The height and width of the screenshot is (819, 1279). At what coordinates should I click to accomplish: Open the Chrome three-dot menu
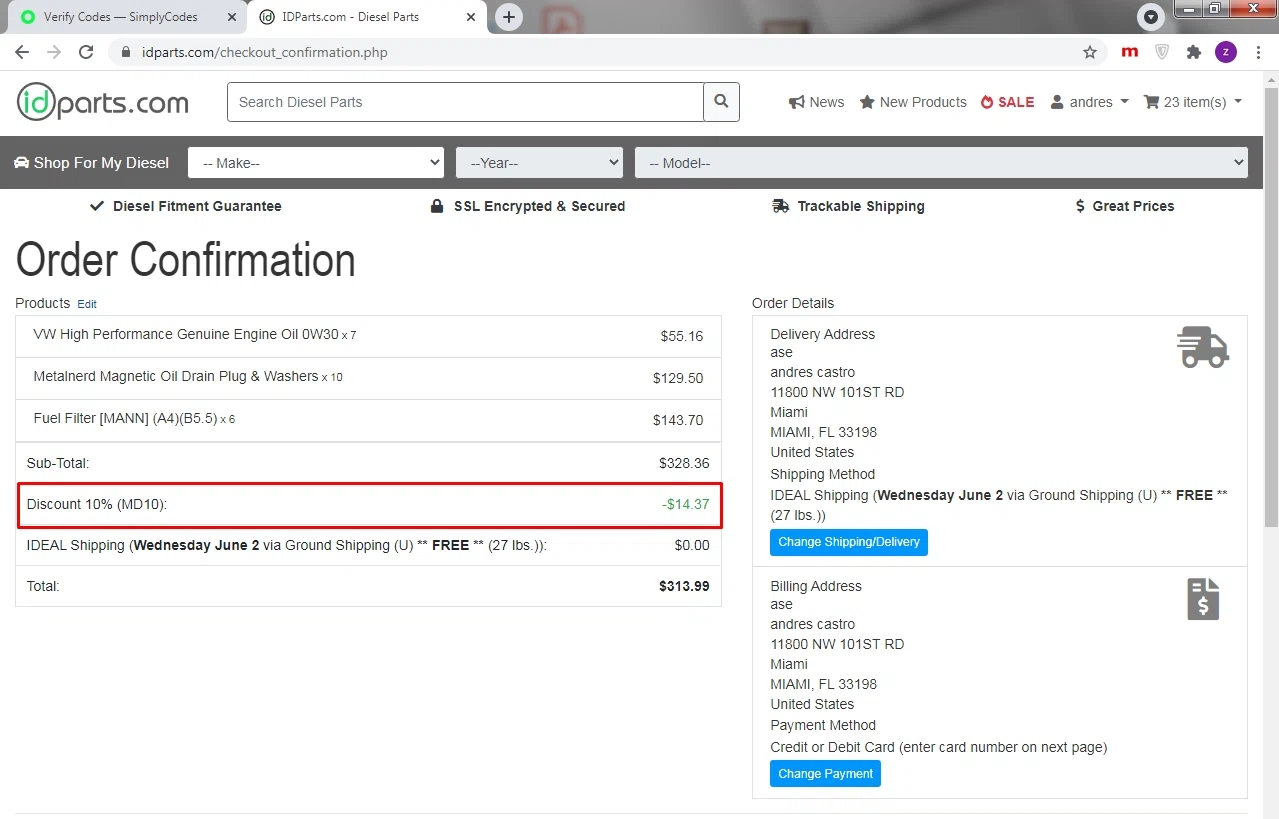click(x=1258, y=52)
